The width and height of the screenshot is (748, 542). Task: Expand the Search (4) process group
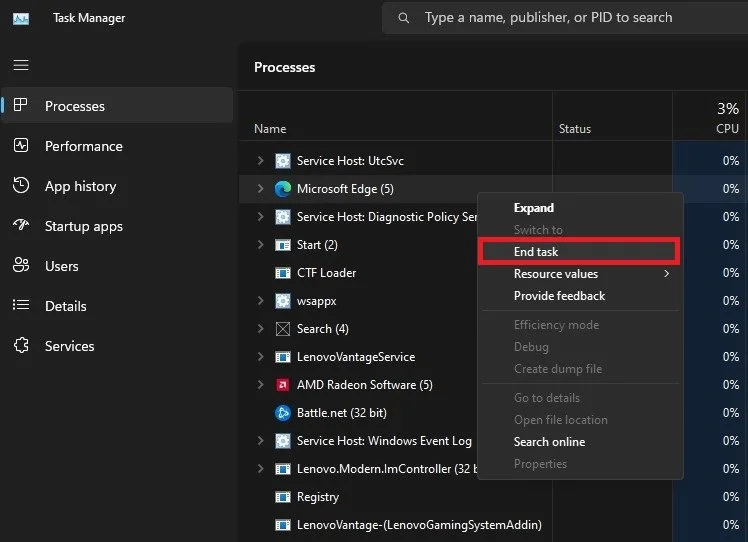(x=260, y=328)
